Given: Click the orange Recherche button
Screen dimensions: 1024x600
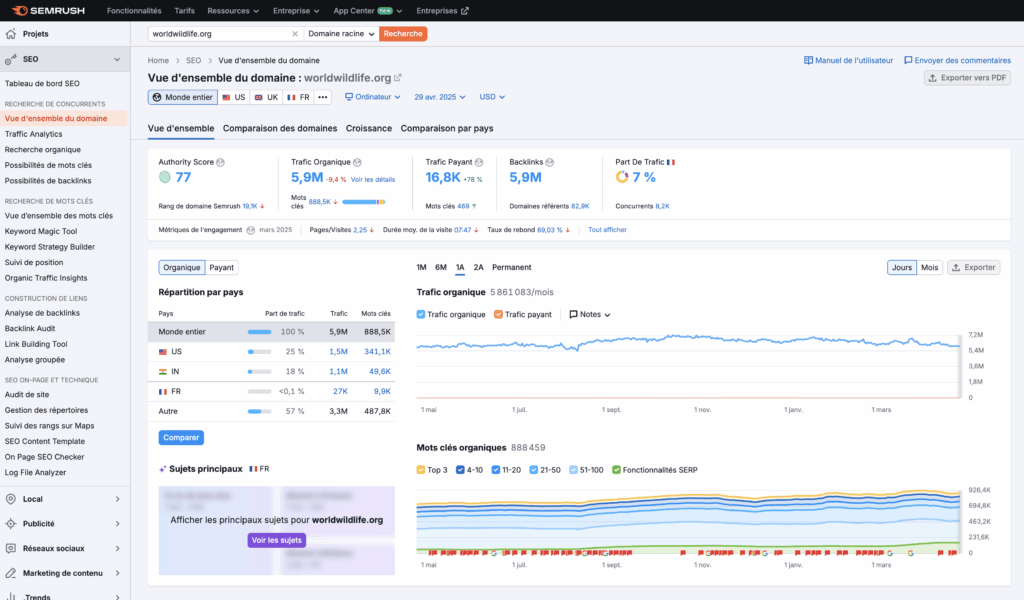Looking at the screenshot, I should (x=403, y=34).
